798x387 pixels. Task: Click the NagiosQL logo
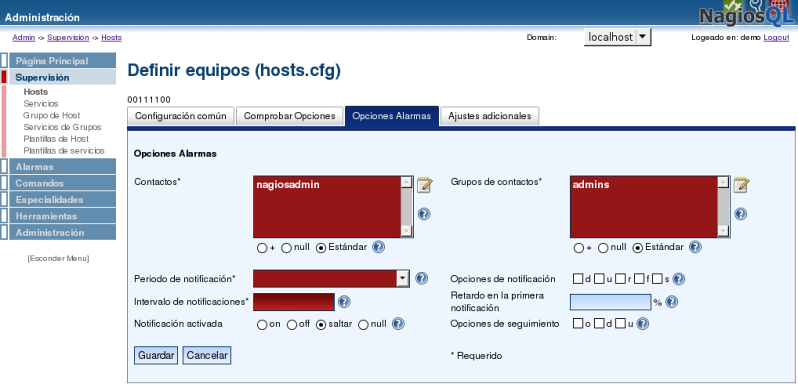[746, 14]
